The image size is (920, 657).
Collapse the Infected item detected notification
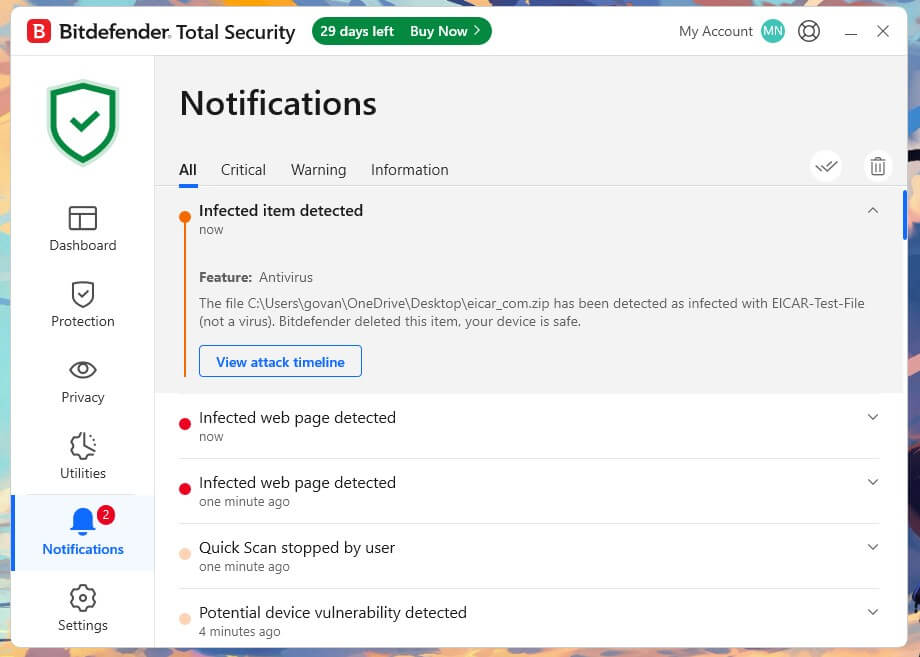coord(873,211)
